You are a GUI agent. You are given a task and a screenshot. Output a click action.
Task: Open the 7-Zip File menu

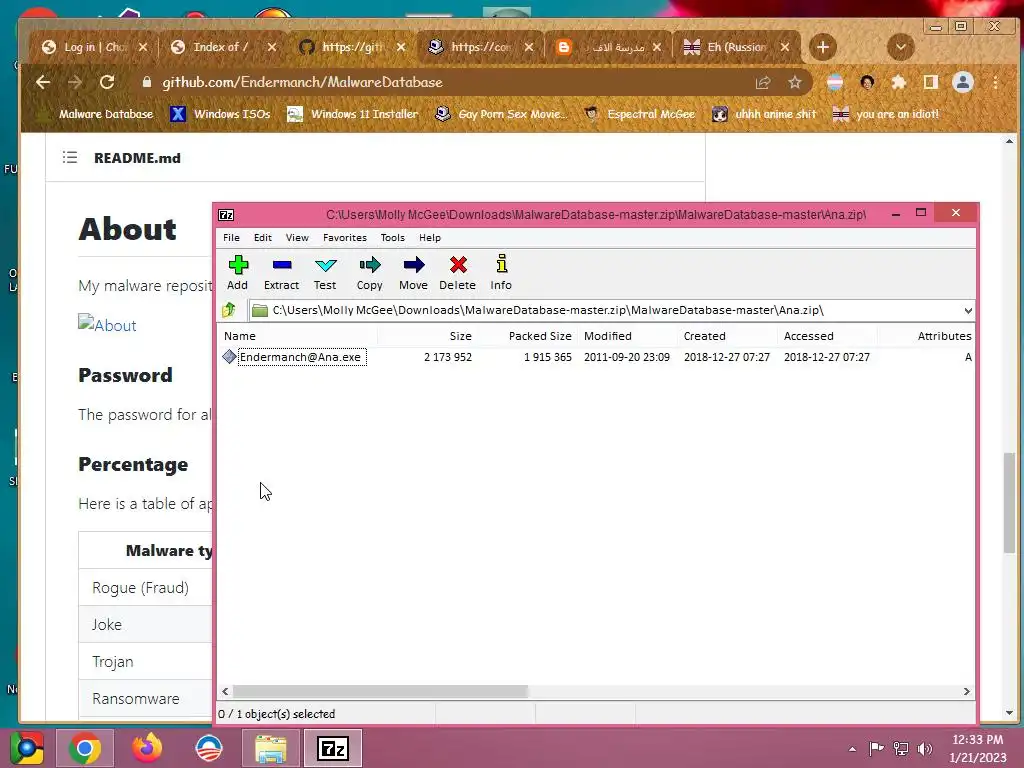(x=231, y=238)
